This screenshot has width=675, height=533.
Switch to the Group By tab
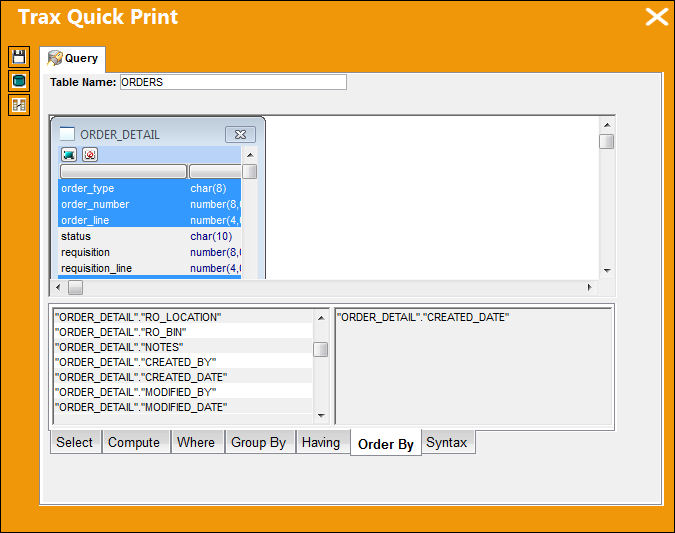click(259, 442)
